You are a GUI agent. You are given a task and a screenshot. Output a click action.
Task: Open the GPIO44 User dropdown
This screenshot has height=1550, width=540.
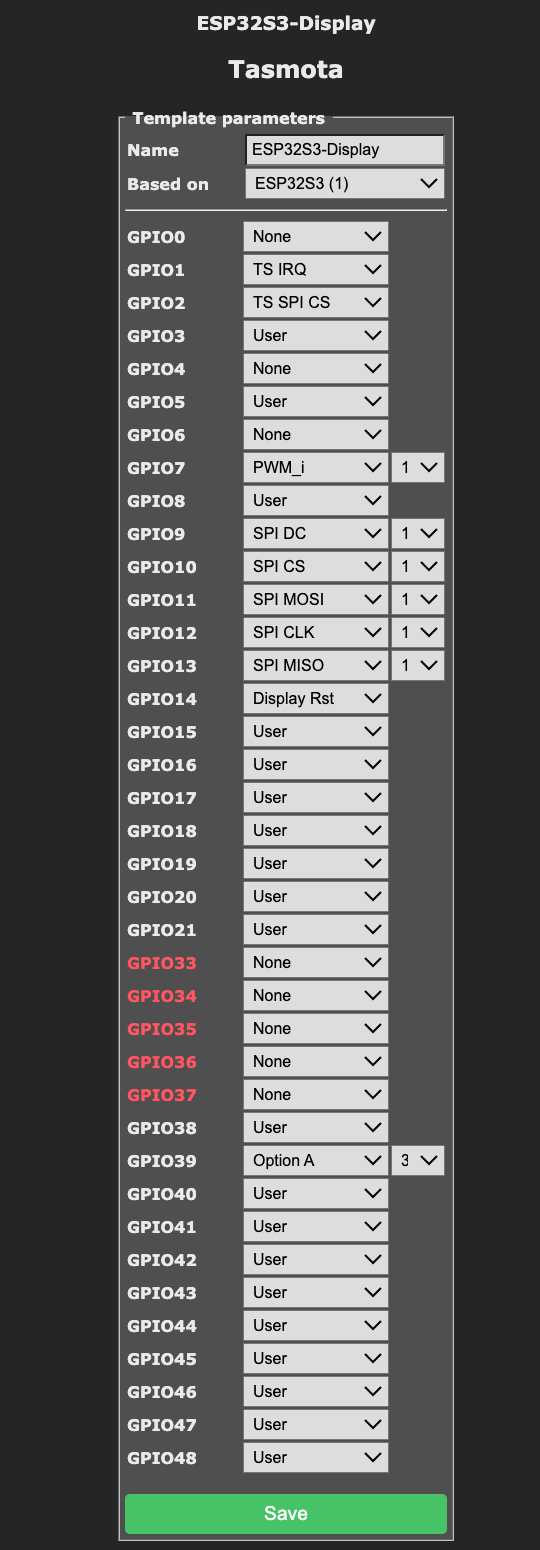316,1326
